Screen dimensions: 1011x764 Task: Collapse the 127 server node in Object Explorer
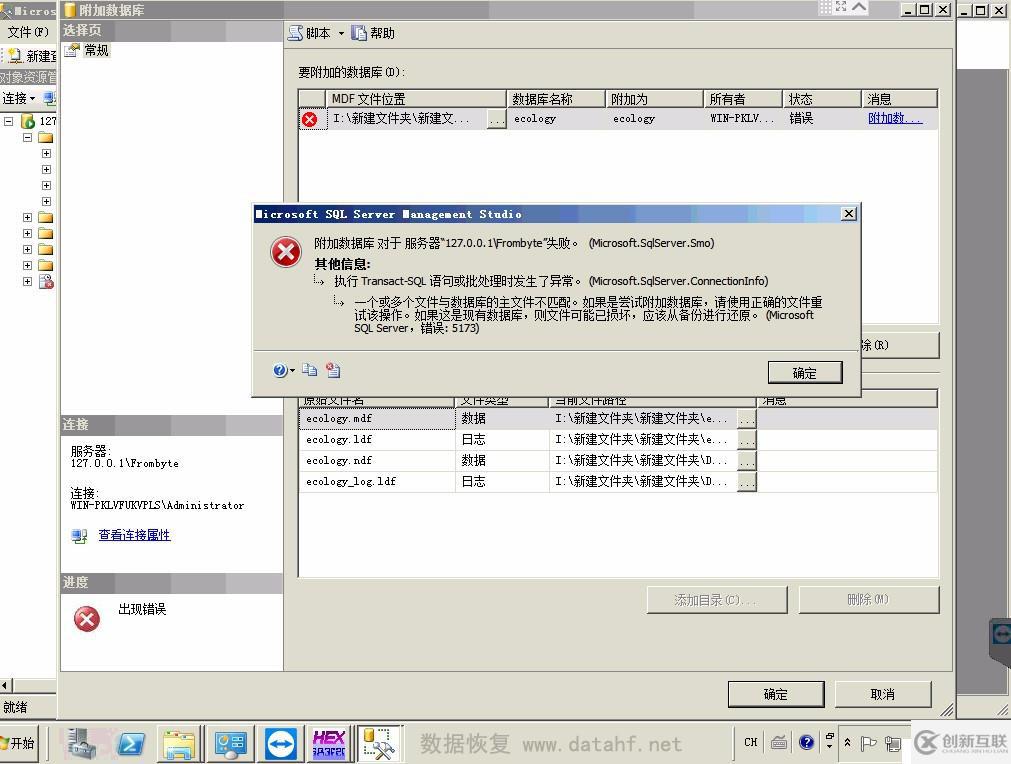pyautogui.click(x=8, y=121)
